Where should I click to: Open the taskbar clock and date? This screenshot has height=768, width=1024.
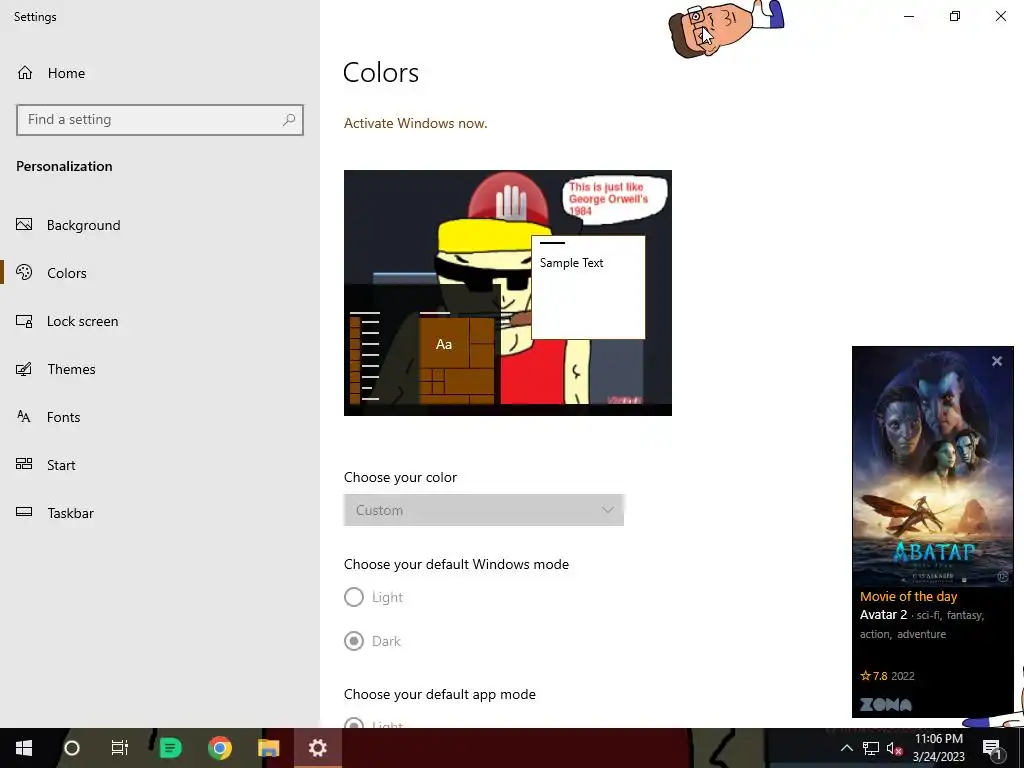938,748
